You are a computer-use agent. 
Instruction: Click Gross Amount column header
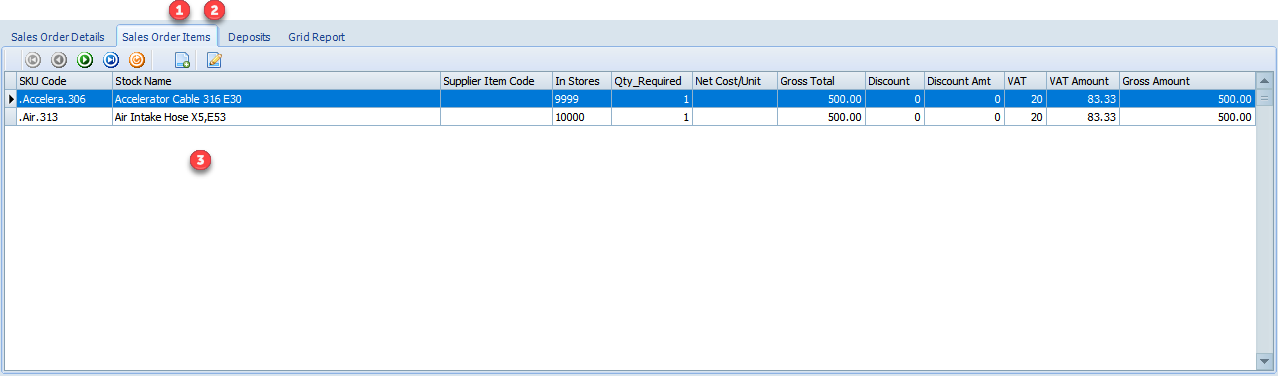tap(1187, 81)
